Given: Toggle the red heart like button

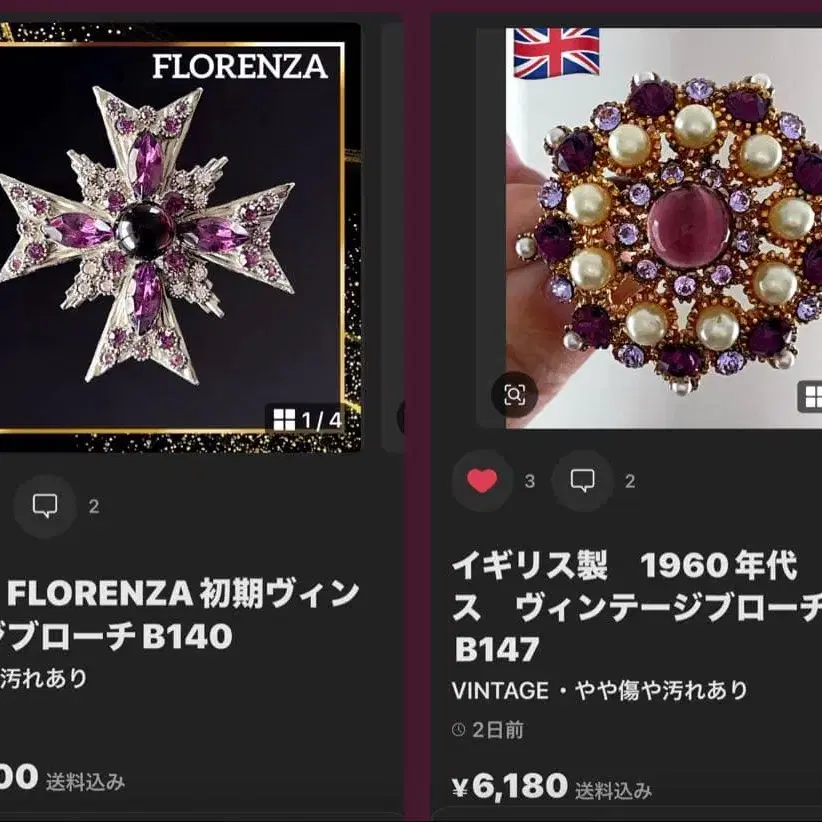Looking at the screenshot, I should (482, 481).
